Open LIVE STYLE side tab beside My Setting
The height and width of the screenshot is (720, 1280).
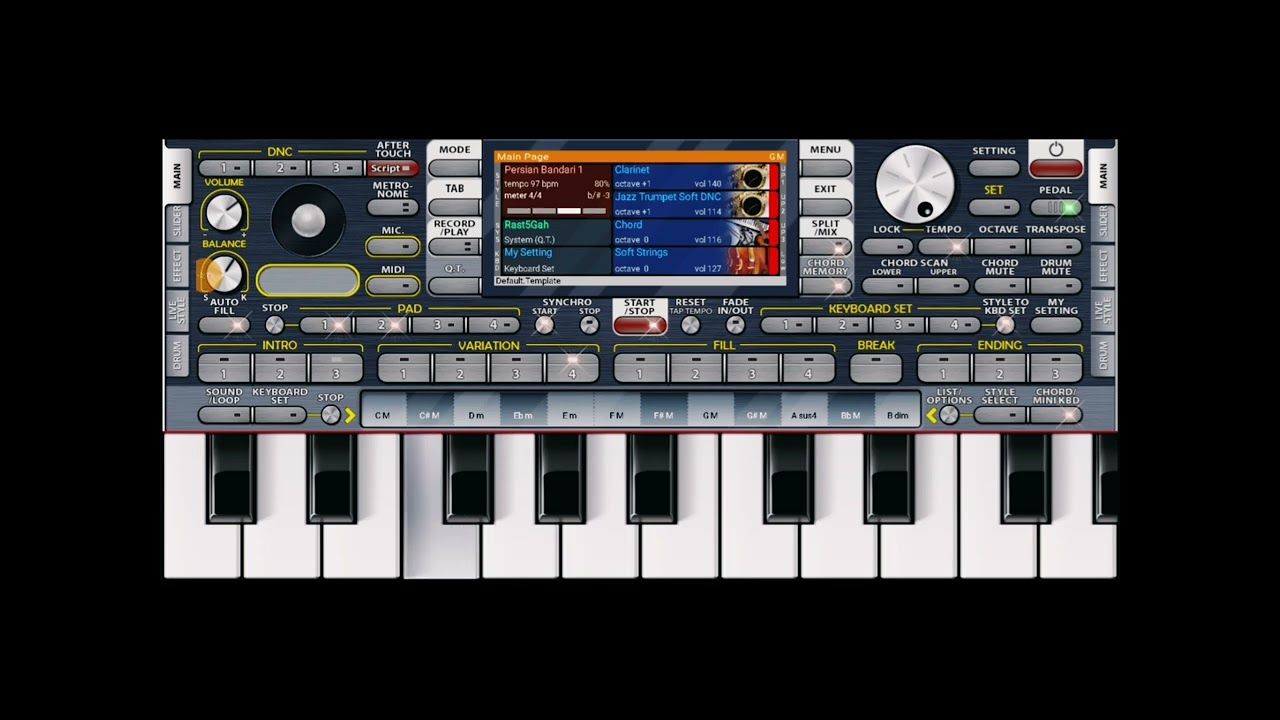coord(1103,312)
